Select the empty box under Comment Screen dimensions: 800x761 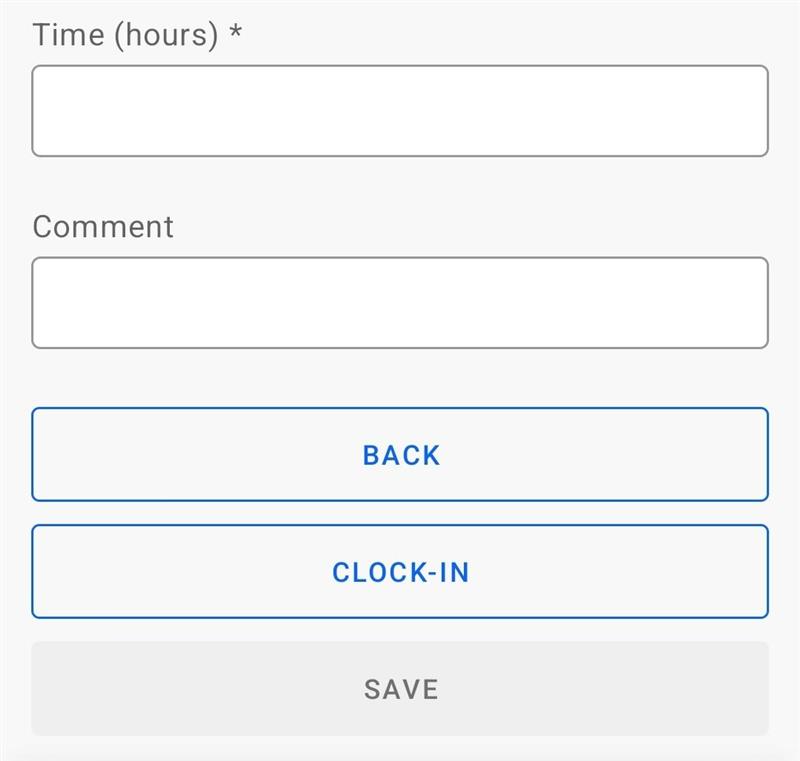click(400, 303)
